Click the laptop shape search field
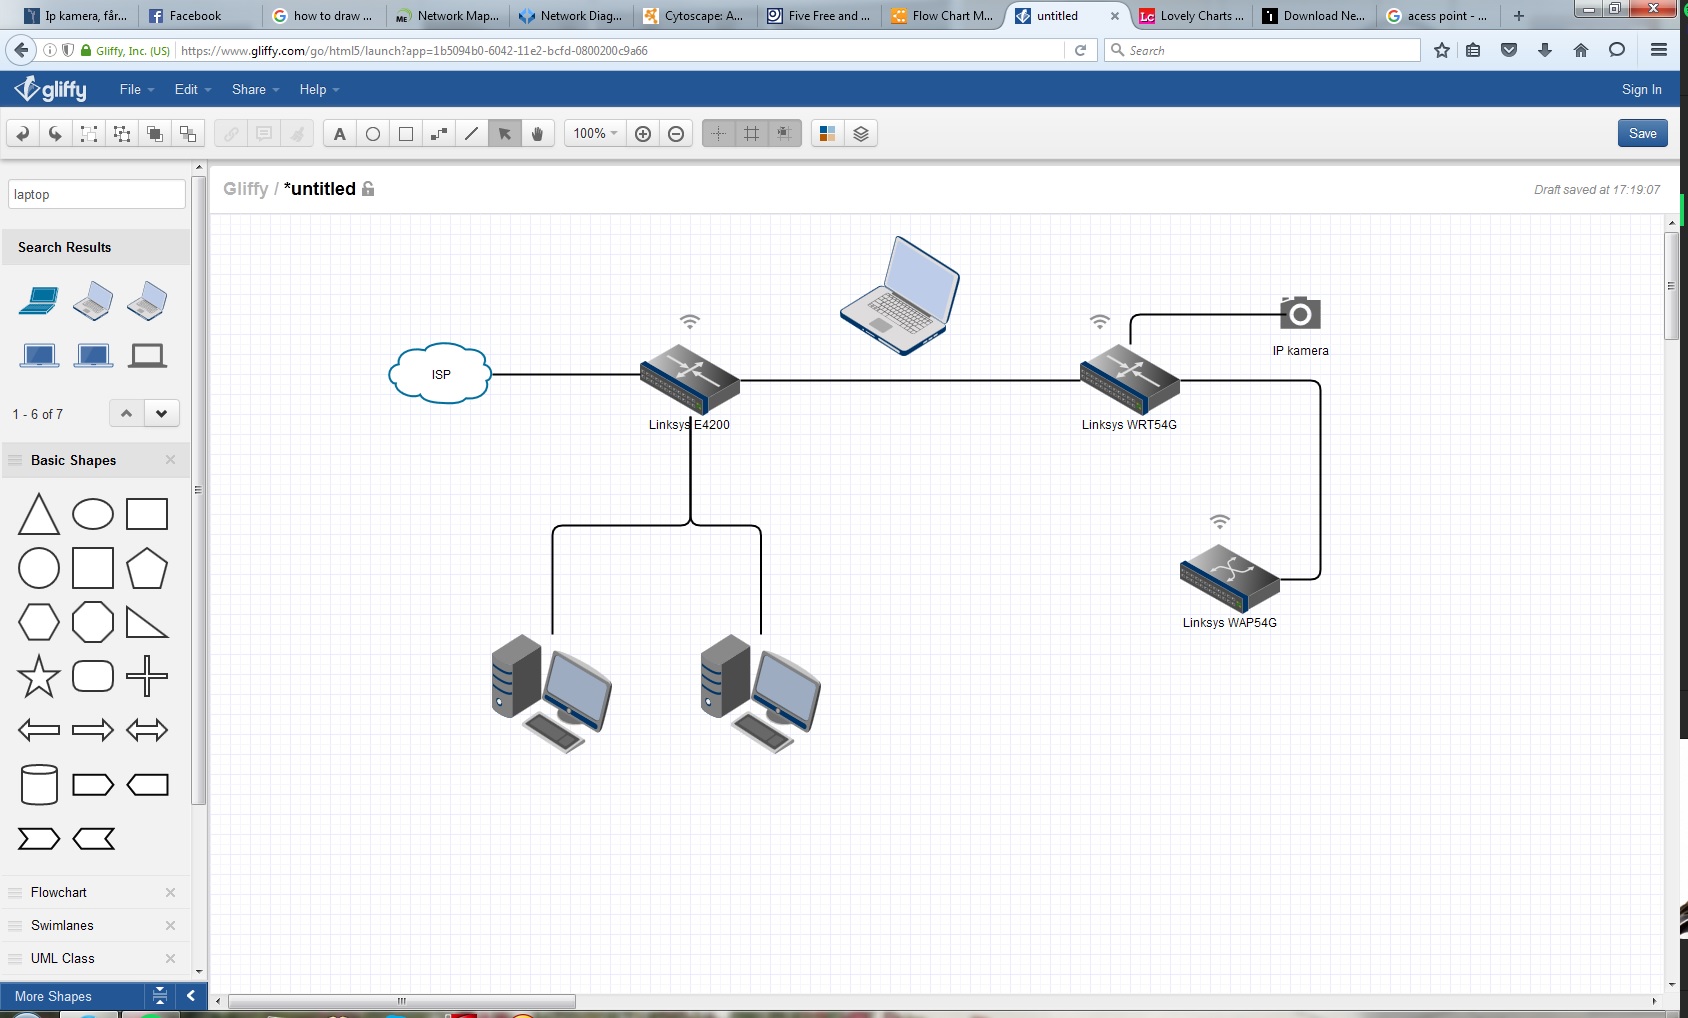The width and height of the screenshot is (1688, 1018). click(97, 194)
